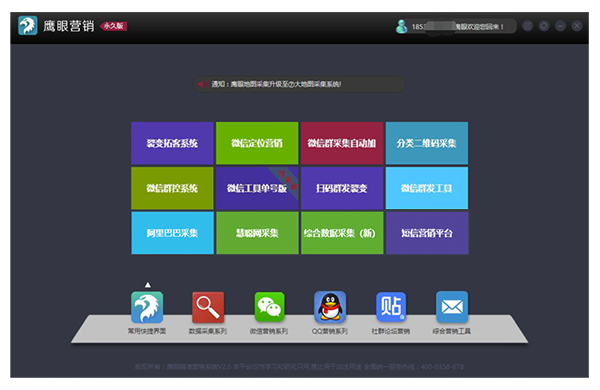Open the 分类二维码采集 tile
This screenshot has height=390, width=600.
coord(427,143)
